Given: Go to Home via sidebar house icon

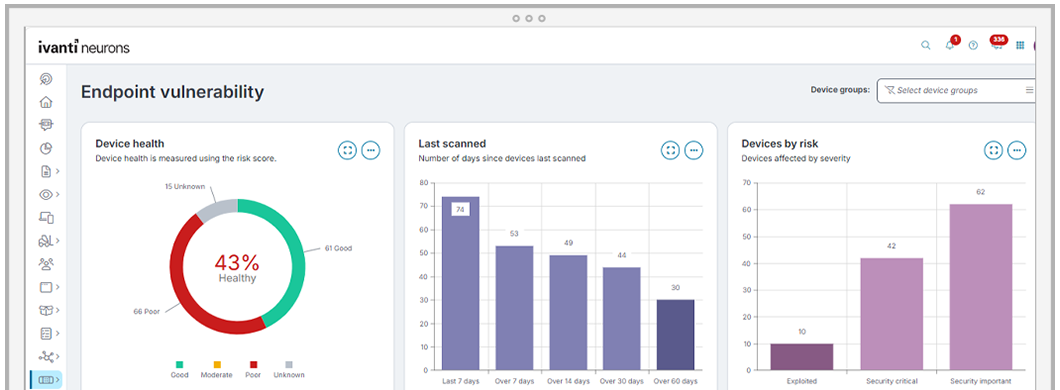Looking at the screenshot, I should pos(46,102).
